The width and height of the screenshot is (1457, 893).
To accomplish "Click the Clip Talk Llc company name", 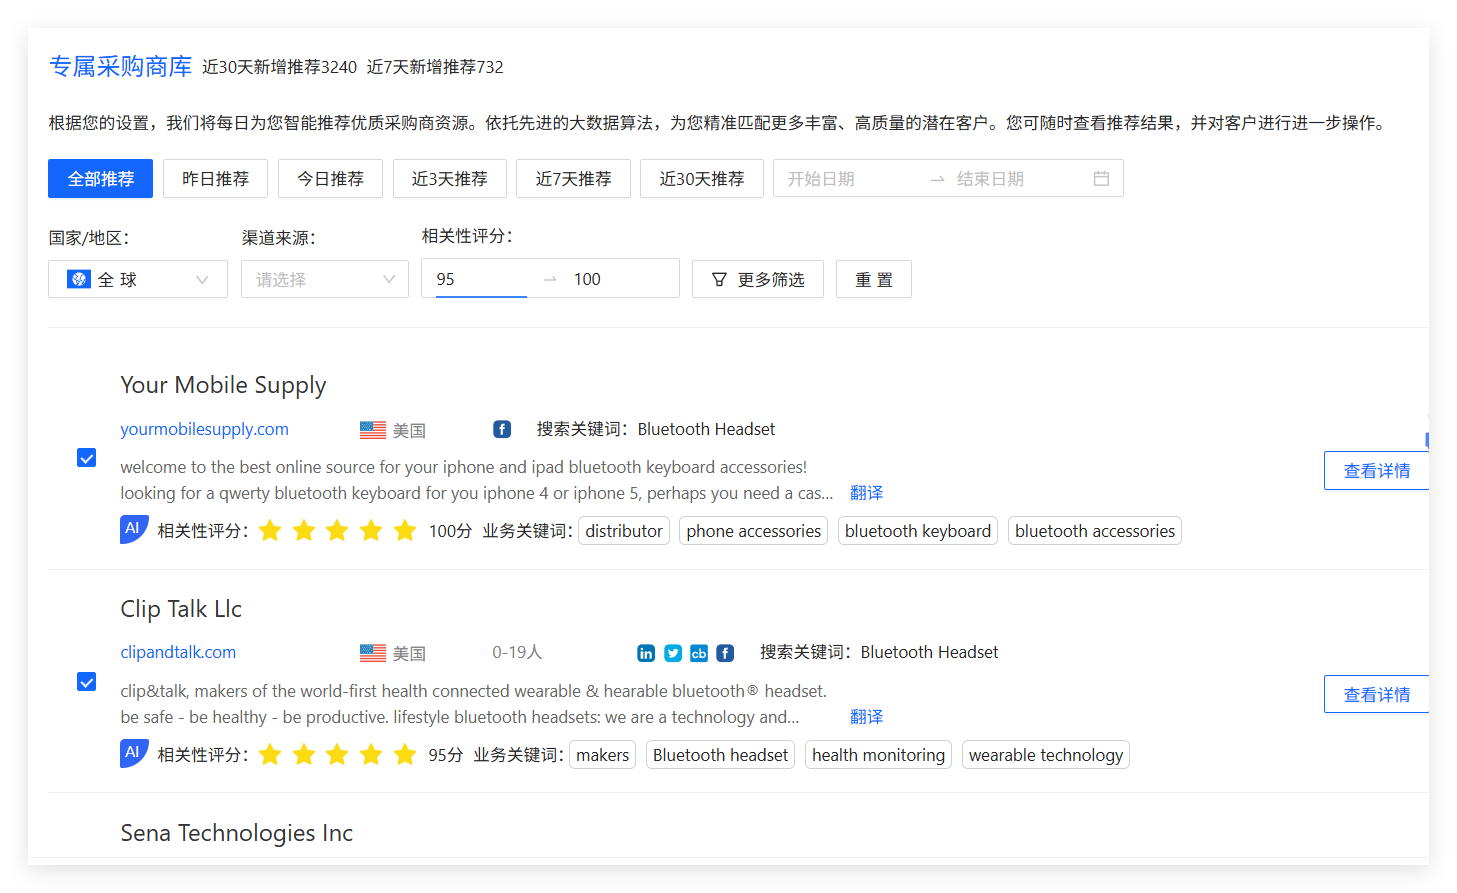I will click(181, 609).
